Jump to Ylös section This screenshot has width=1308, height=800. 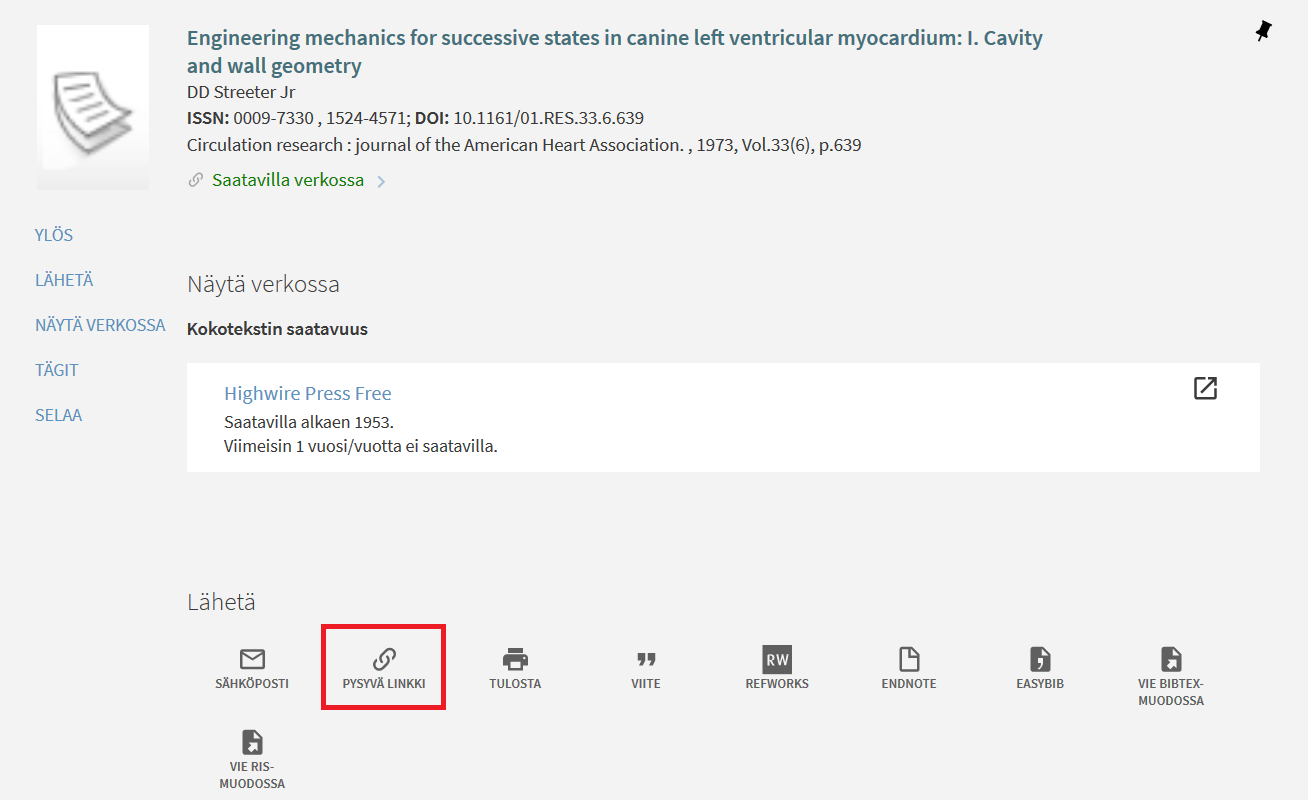(x=54, y=235)
